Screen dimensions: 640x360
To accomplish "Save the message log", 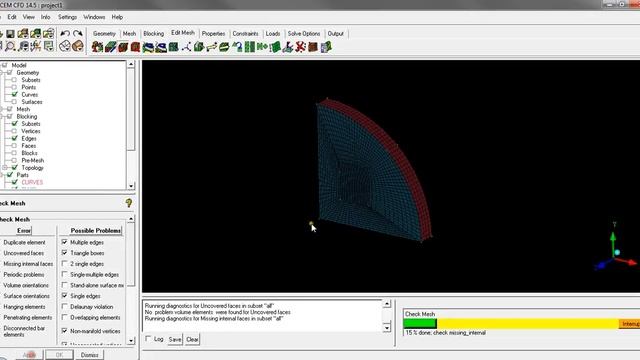I will (x=175, y=339).
